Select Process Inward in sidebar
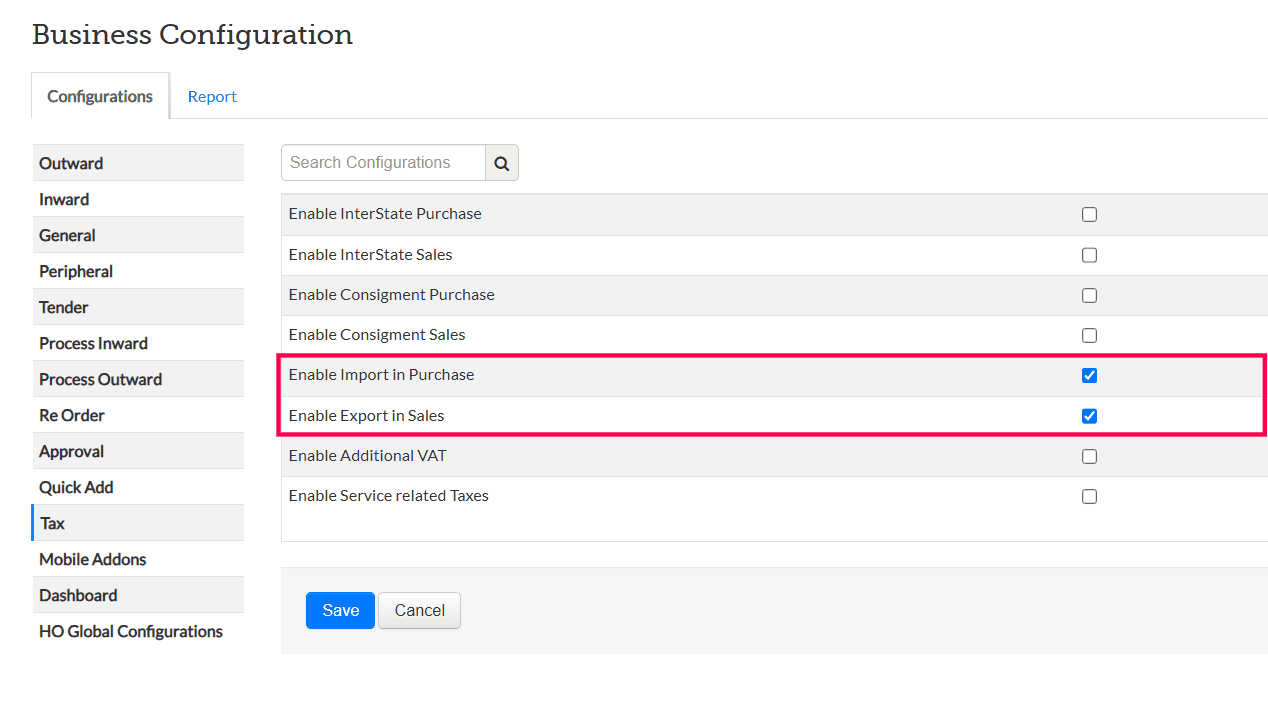This screenshot has width=1268, height=712. tap(93, 343)
